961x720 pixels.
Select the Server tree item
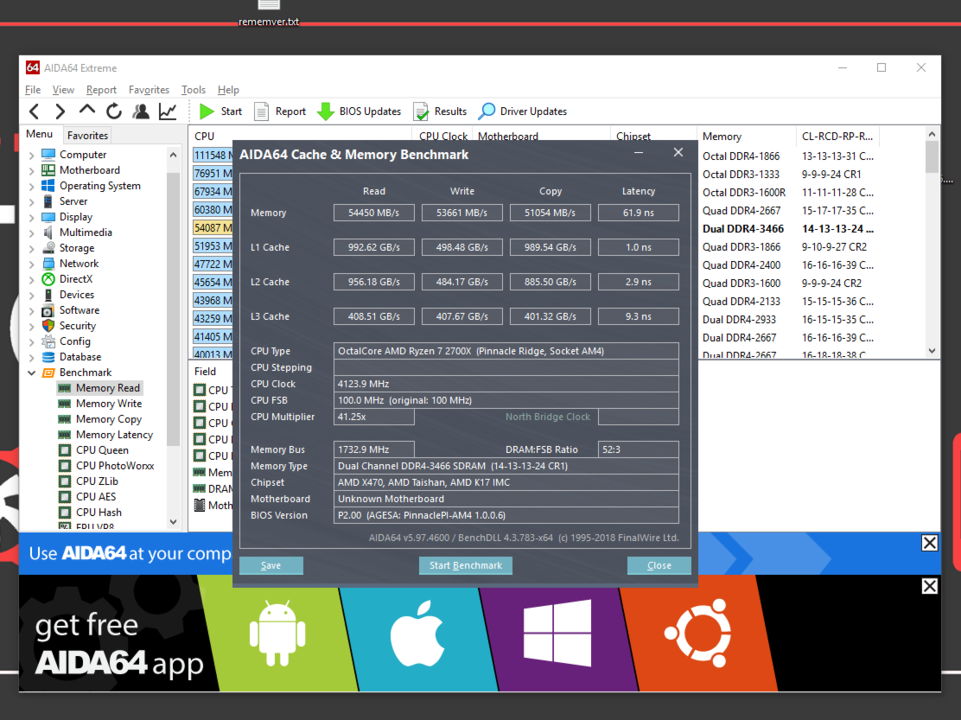74,201
